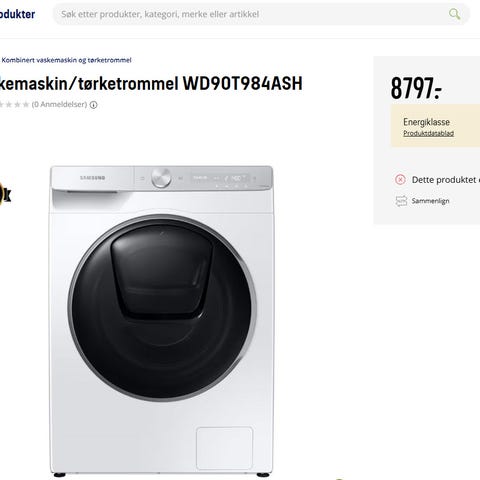This screenshot has width=480, height=480.
Task: Click the green search magnifier icon
Action: coord(454,14)
